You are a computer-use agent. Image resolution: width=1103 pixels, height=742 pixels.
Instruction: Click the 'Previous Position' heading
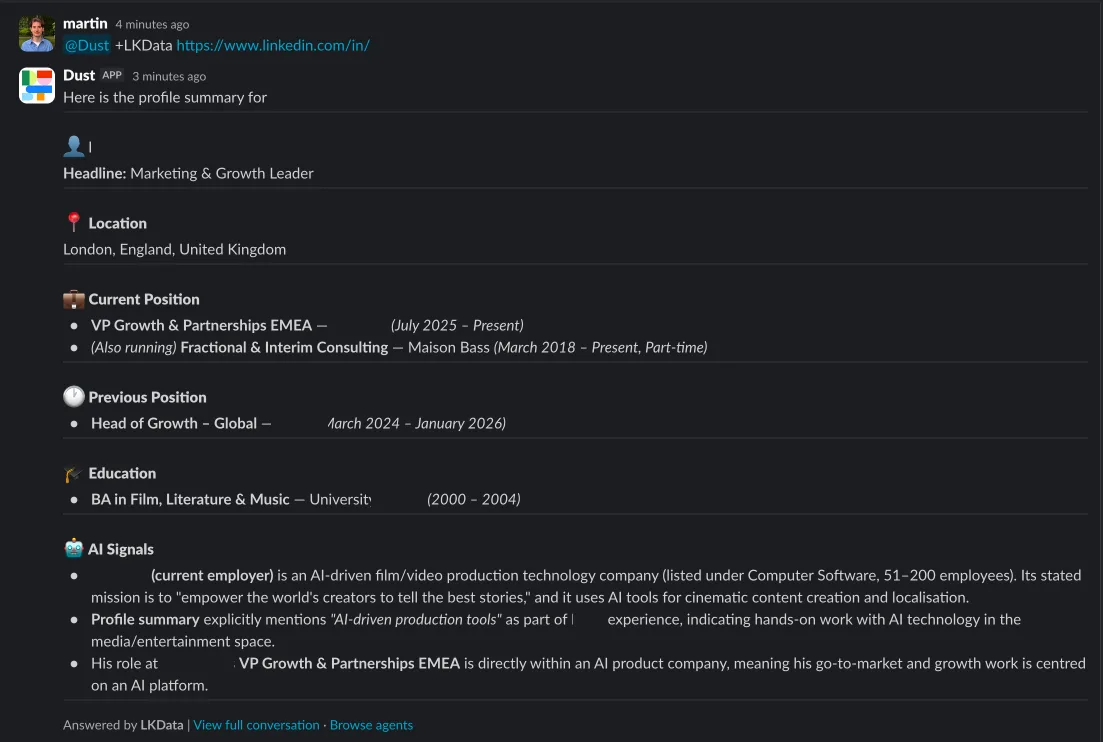[x=148, y=397]
